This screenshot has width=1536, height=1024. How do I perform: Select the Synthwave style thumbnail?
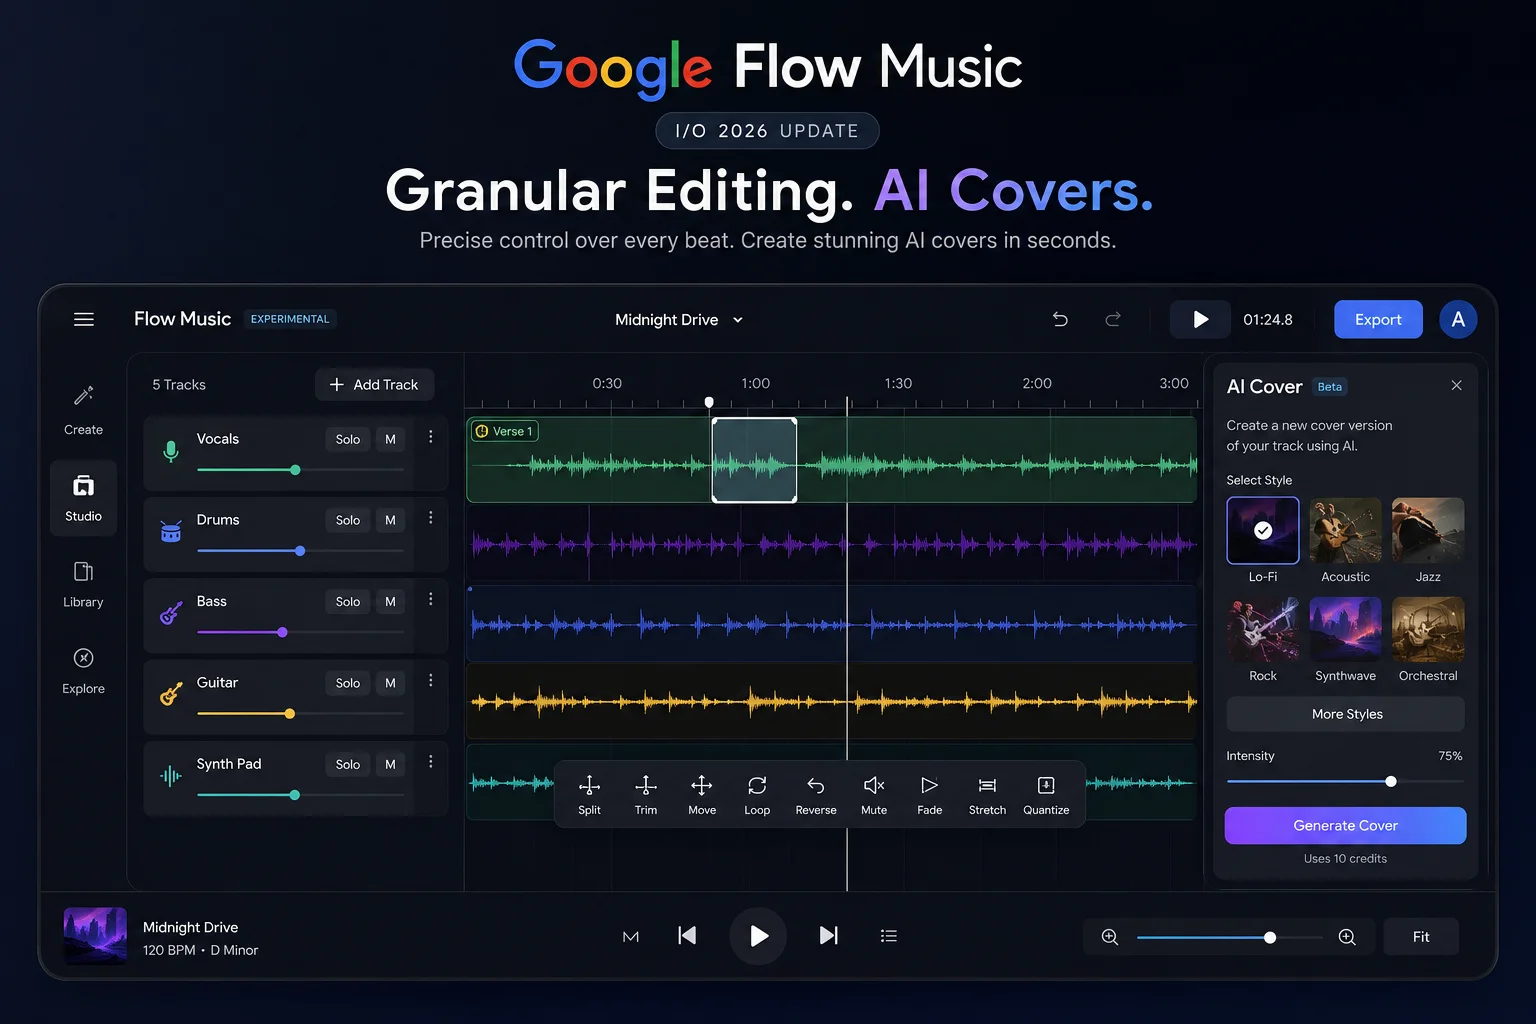click(x=1345, y=629)
